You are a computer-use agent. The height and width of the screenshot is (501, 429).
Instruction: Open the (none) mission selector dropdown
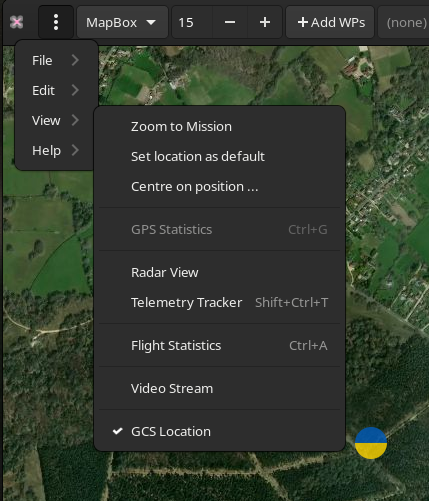click(x=403, y=22)
